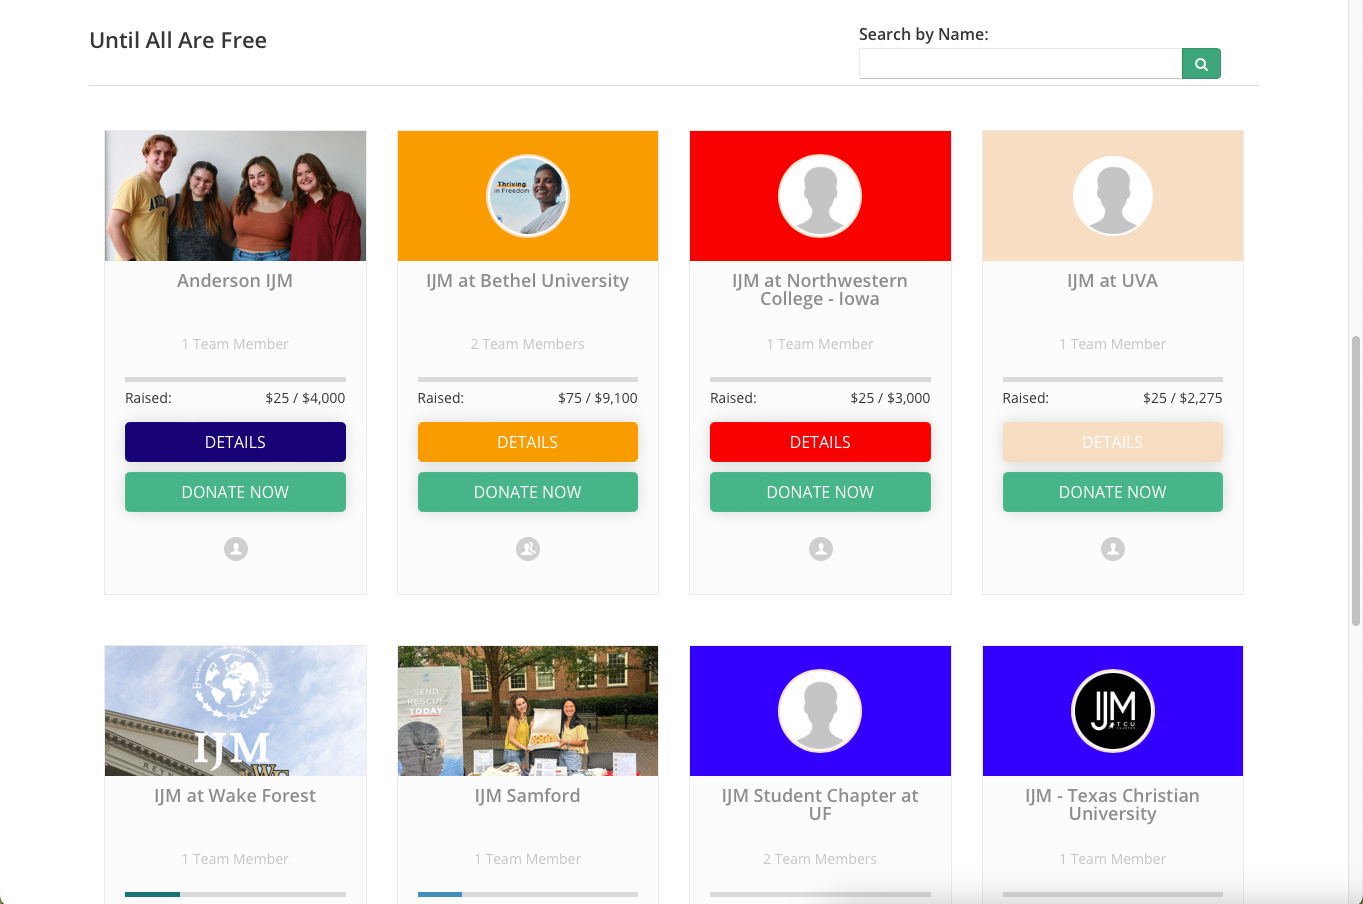Click 1 Team Member under IJM Samford

tap(528, 859)
